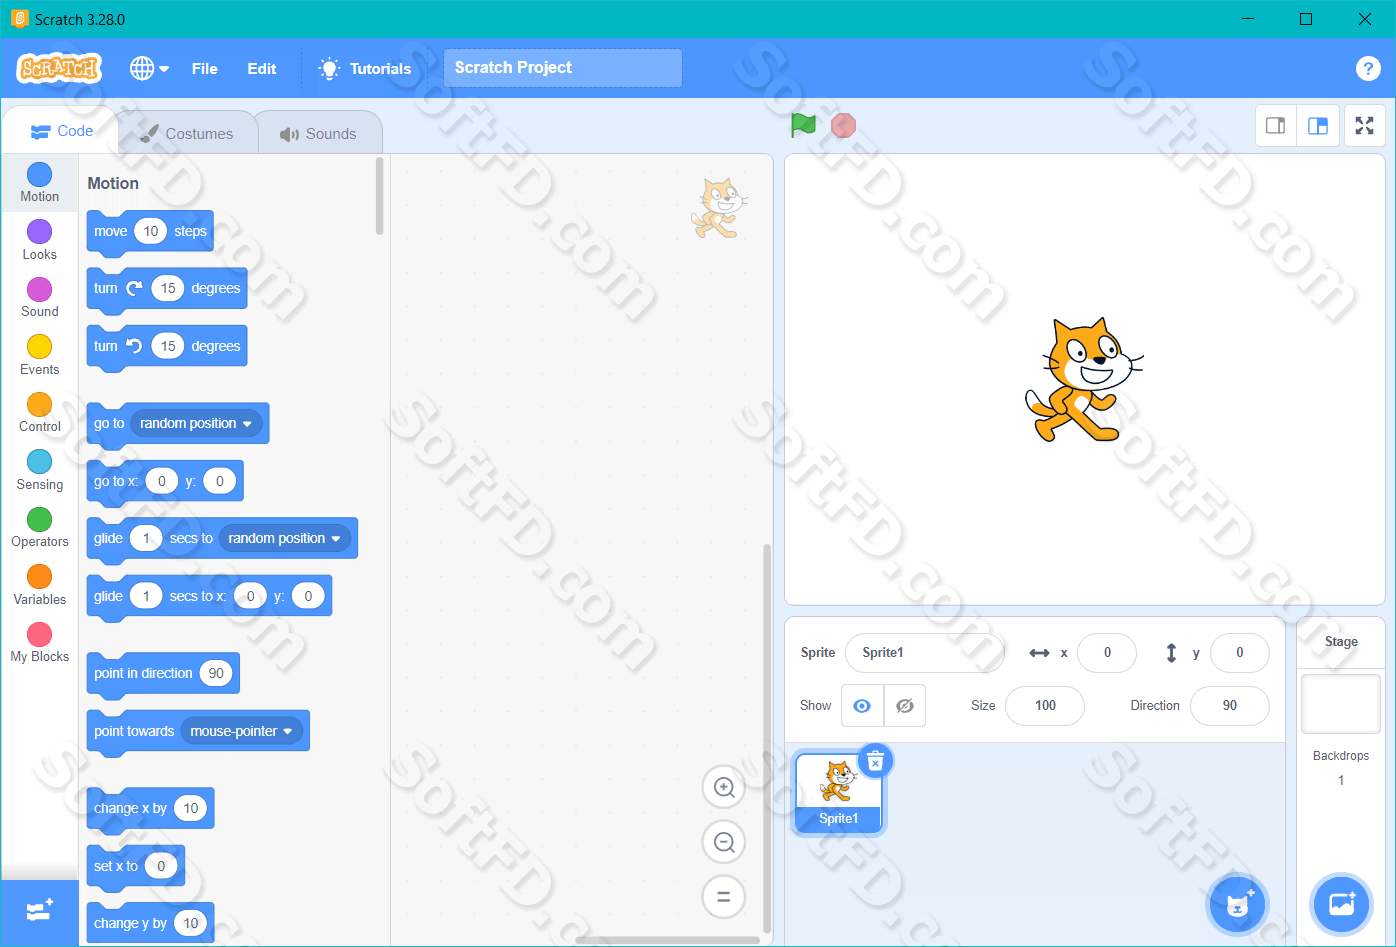The width and height of the screenshot is (1396, 947).
Task: Switch to the Costumes tab
Action: 187,133
